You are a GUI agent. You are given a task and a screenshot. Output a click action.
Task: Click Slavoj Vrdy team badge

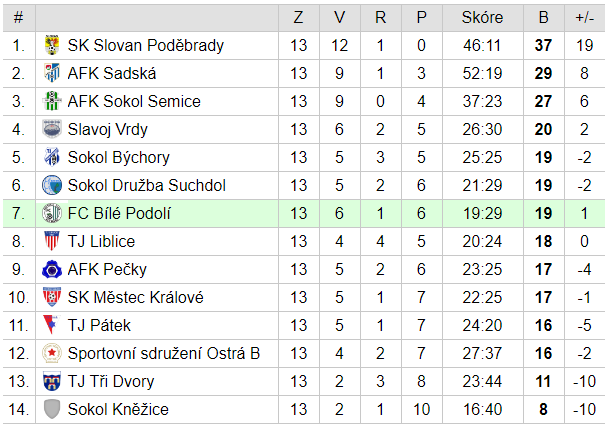point(52,129)
